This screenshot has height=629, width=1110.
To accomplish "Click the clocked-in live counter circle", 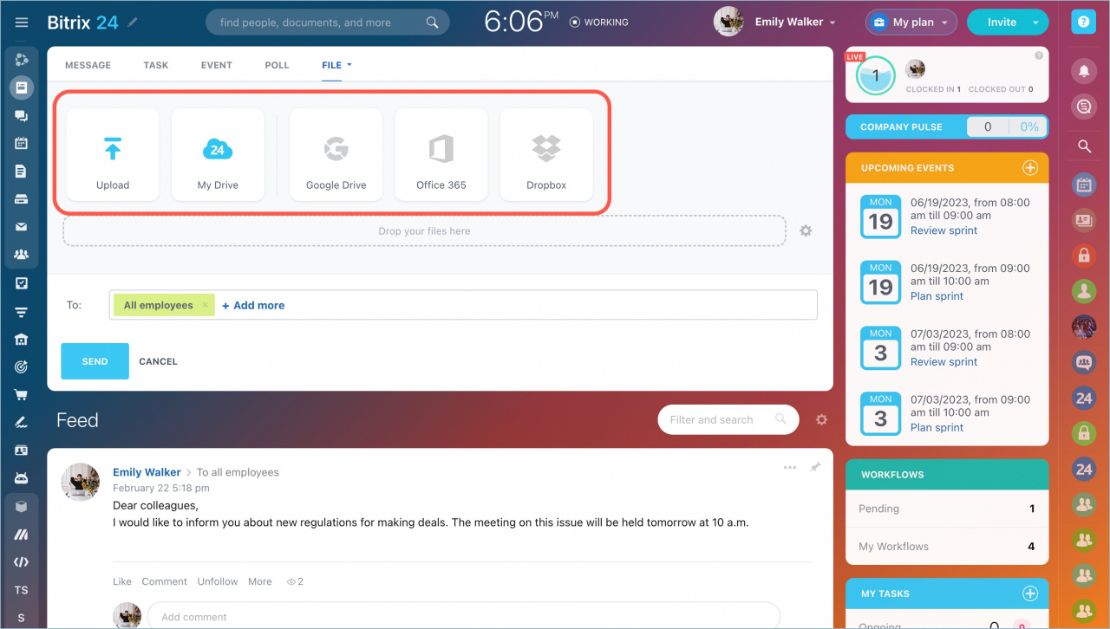I will pos(876,75).
